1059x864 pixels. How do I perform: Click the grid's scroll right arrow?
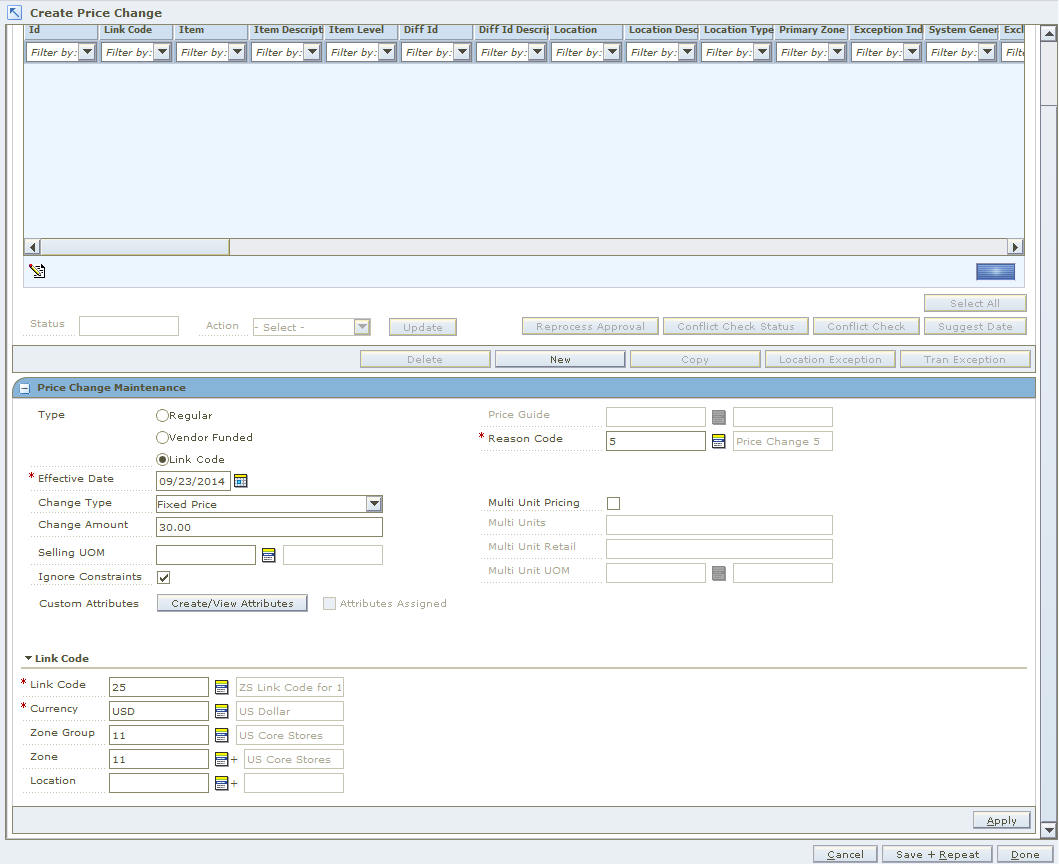tap(1015, 247)
